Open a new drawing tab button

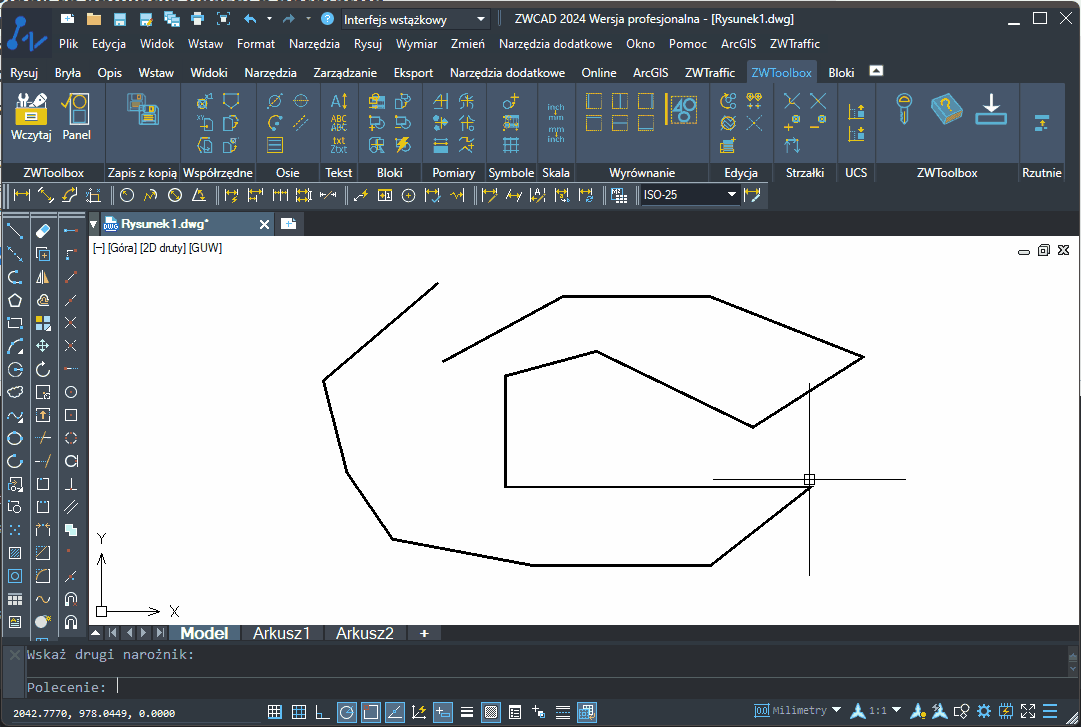pyautogui.click(x=288, y=224)
